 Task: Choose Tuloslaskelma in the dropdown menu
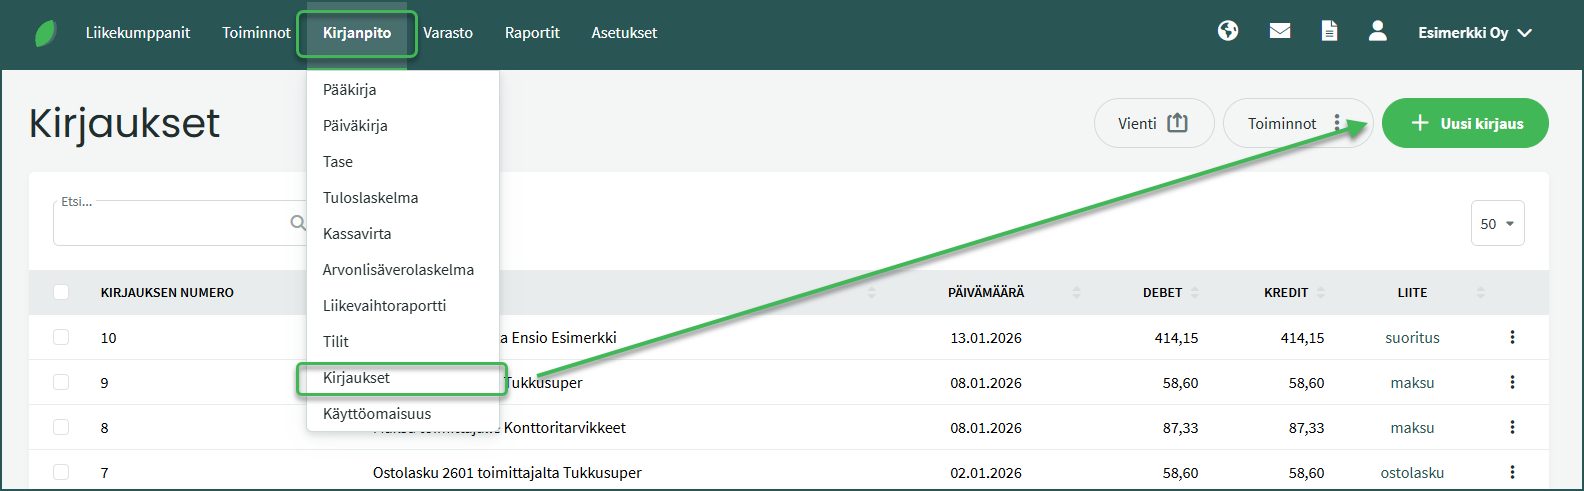click(x=370, y=198)
